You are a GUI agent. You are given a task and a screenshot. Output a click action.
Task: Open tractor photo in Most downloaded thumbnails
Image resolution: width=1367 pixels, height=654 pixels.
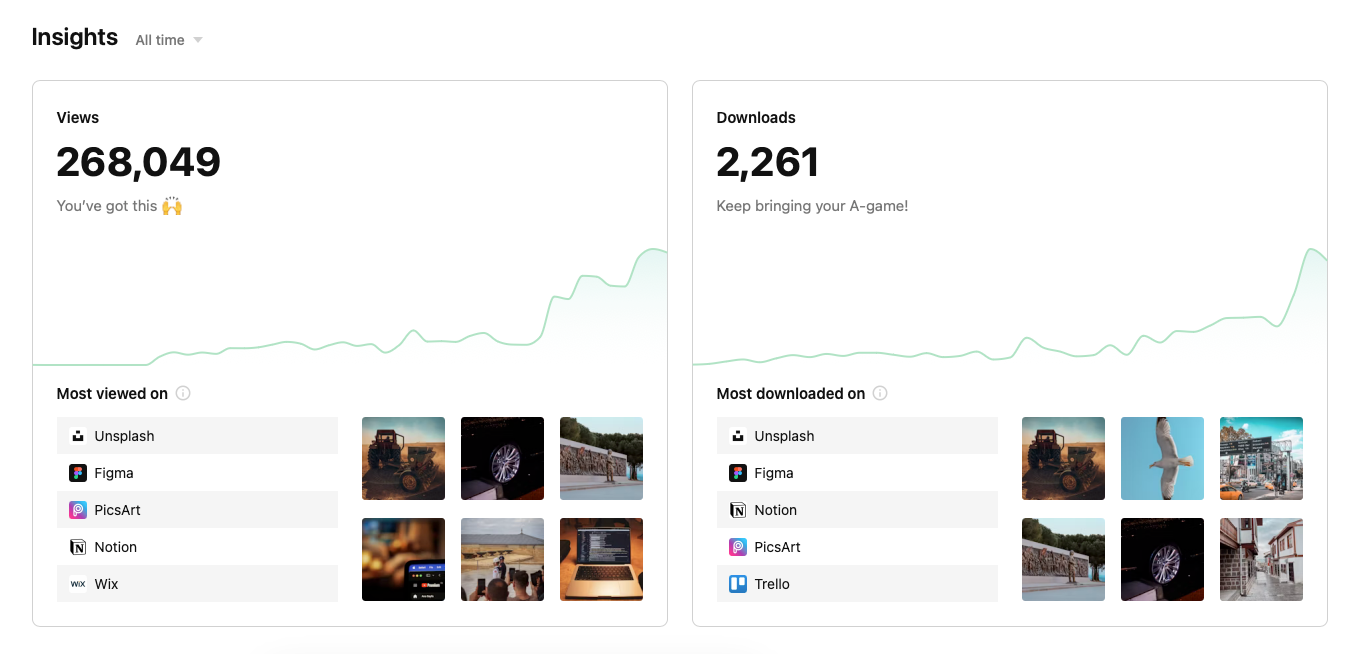click(1063, 458)
